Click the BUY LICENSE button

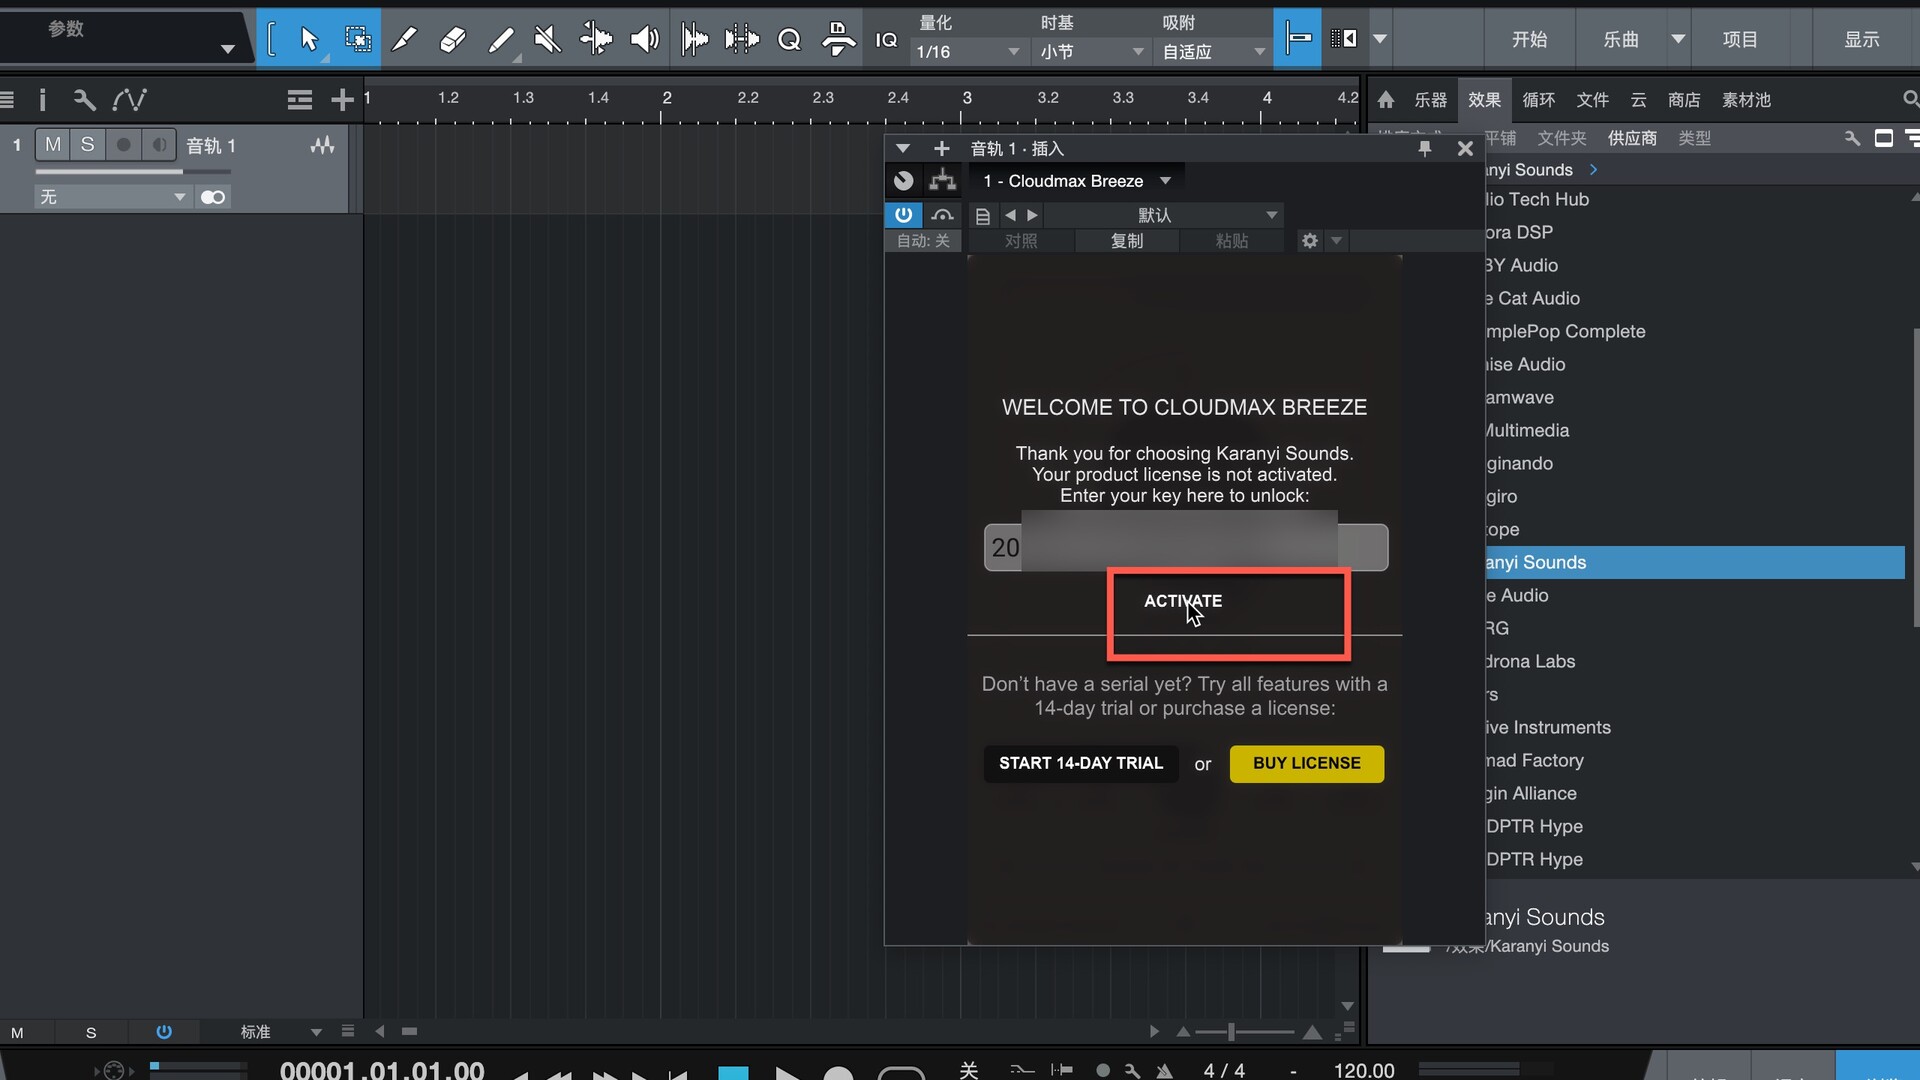(x=1306, y=763)
